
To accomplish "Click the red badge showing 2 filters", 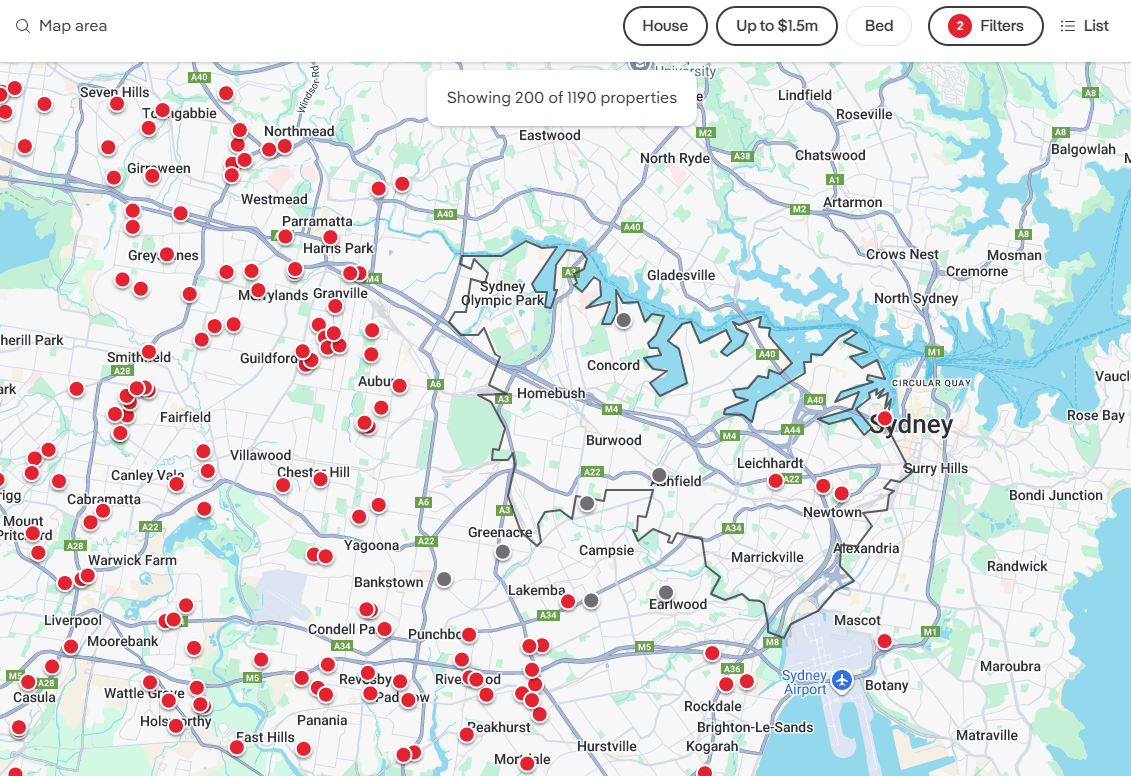I will [959, 26].
